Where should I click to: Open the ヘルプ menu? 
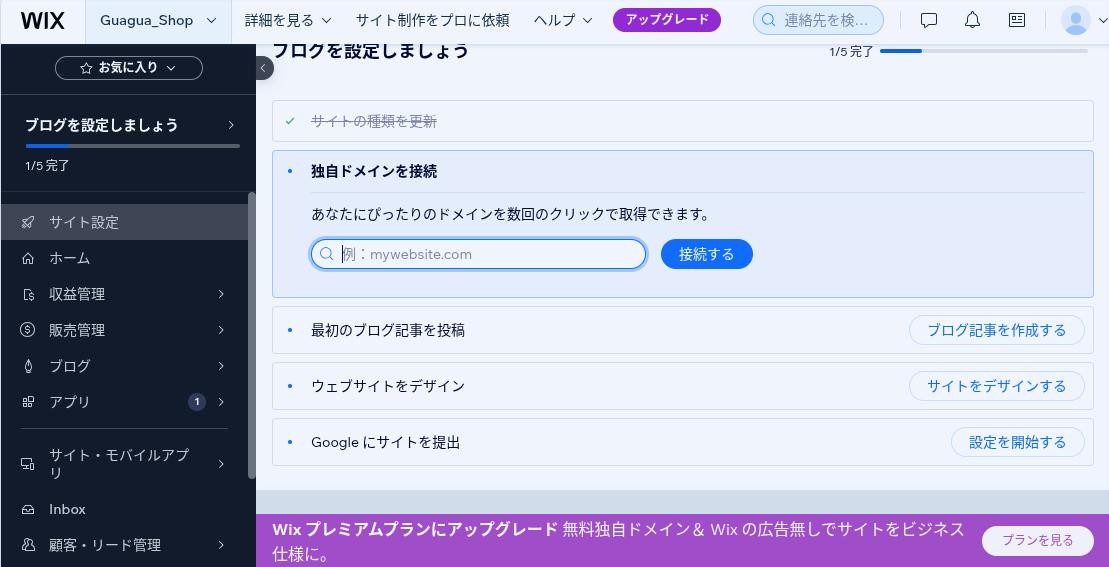pos(563,21)
